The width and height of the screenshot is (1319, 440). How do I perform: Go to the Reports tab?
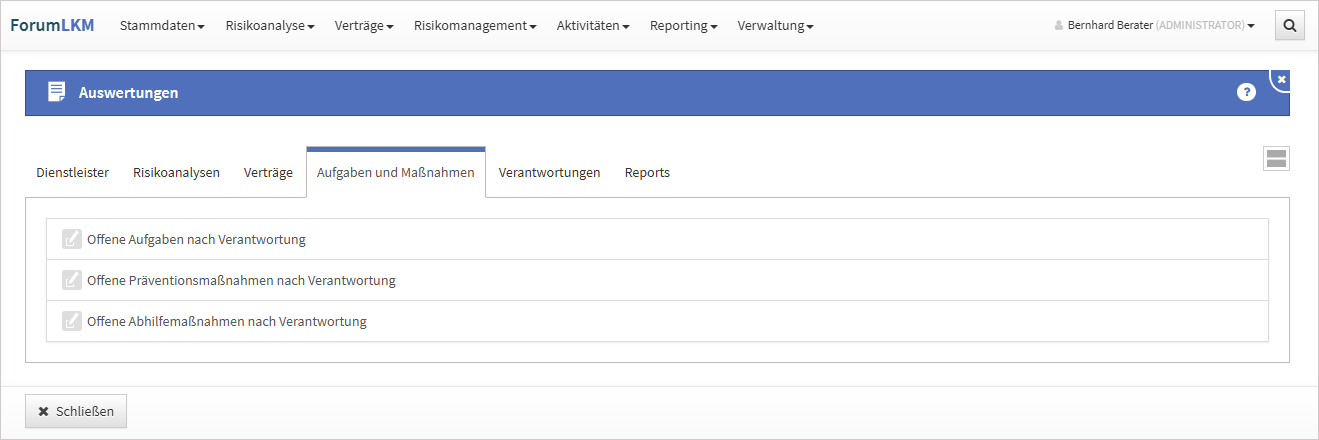[647, 173]
